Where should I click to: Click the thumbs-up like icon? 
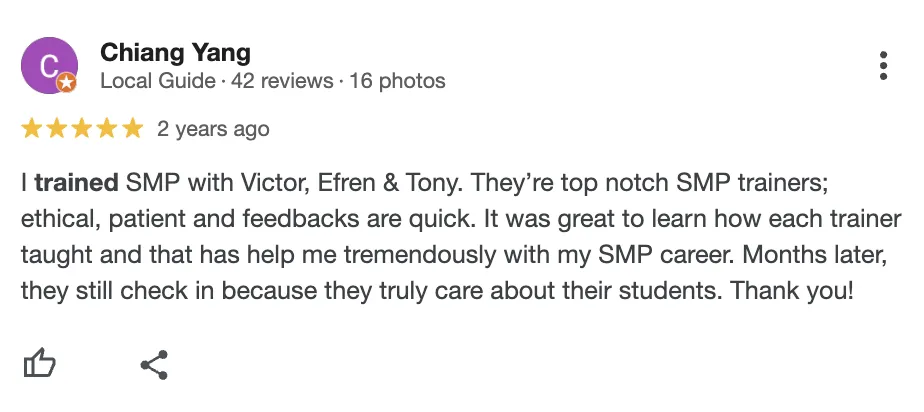pos(39,363)
